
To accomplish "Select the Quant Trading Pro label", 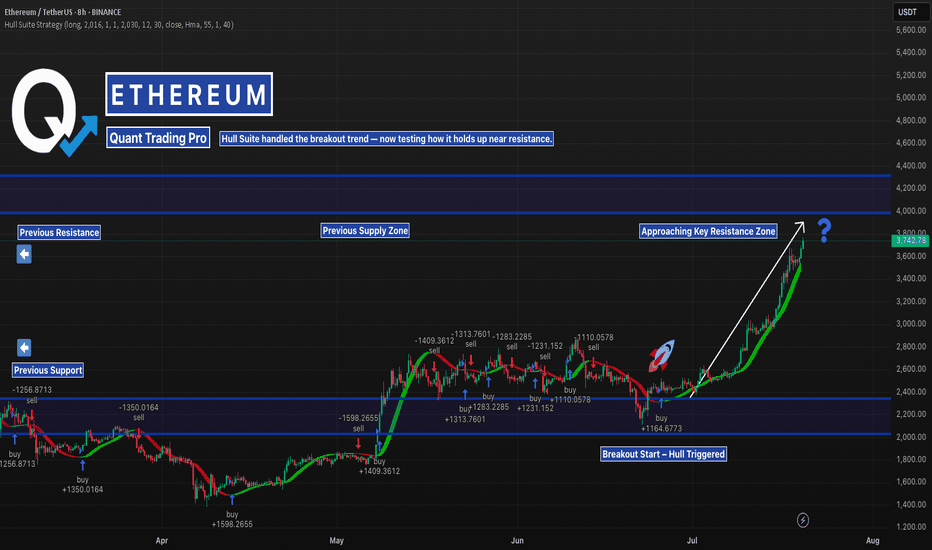I will (158, 138).
